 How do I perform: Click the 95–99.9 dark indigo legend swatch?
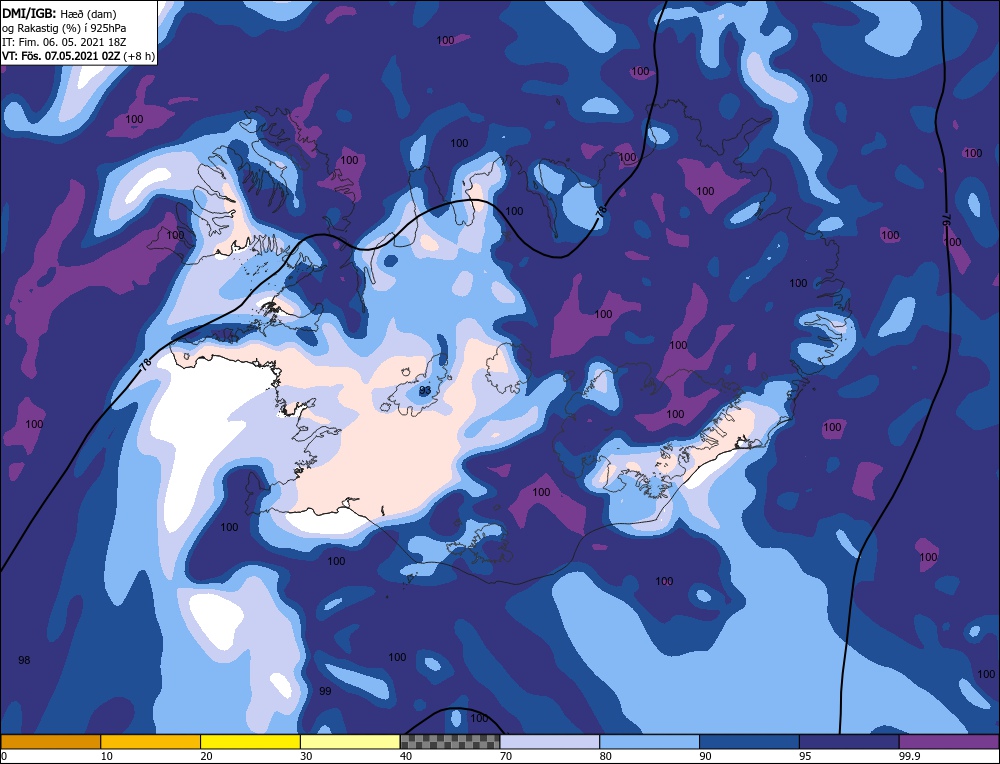(x=849, y=741)
